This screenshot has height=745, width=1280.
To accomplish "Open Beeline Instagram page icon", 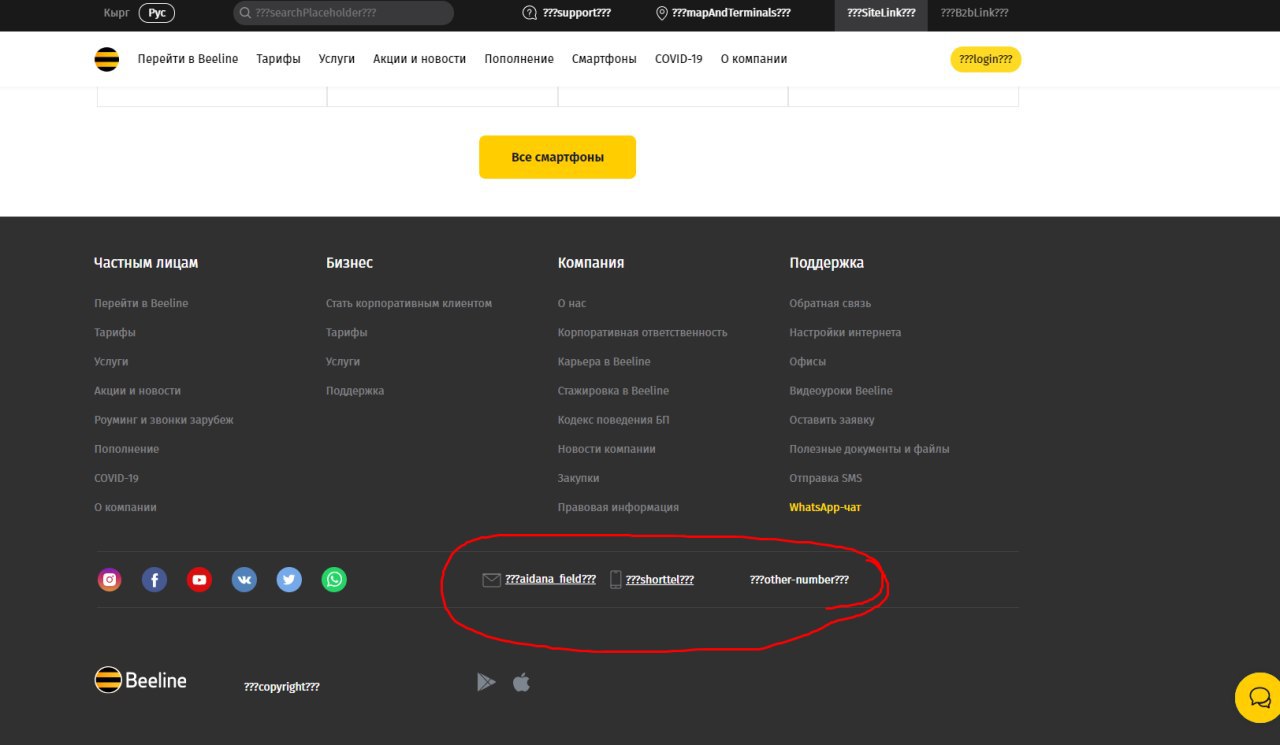I will (110, 579).
